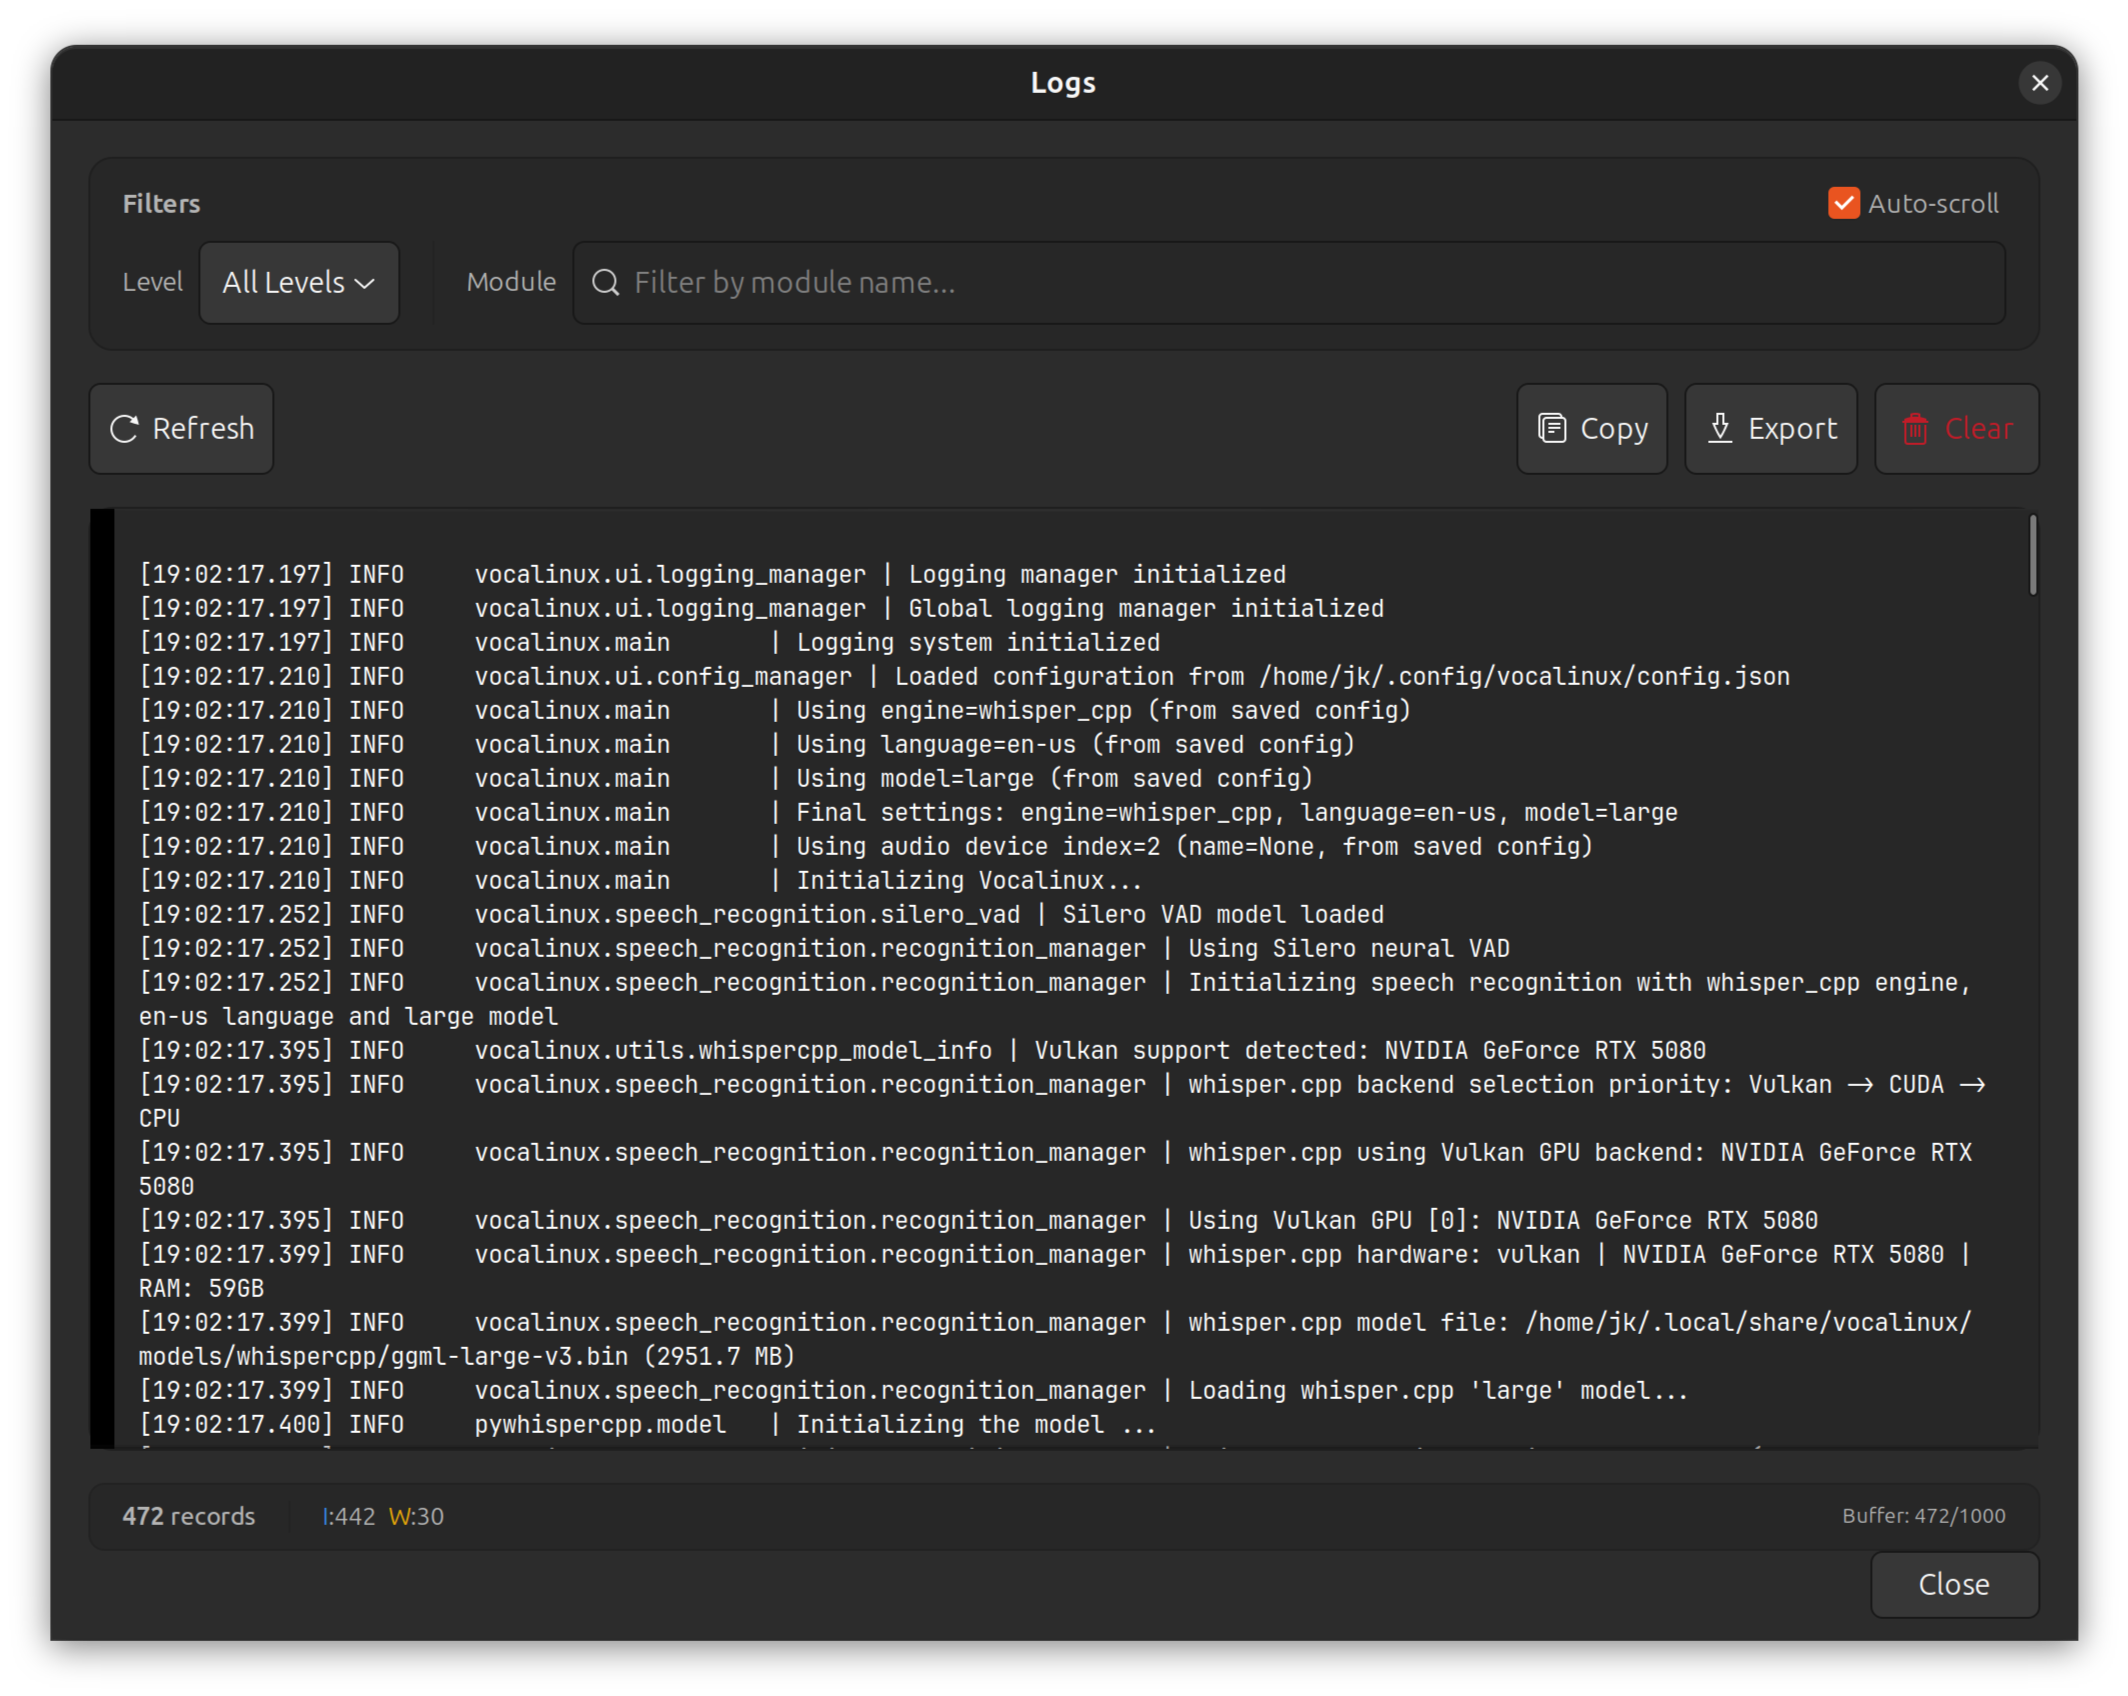
Task: Click the 'Logging system initialized' log line
Action: coord(649,643)
